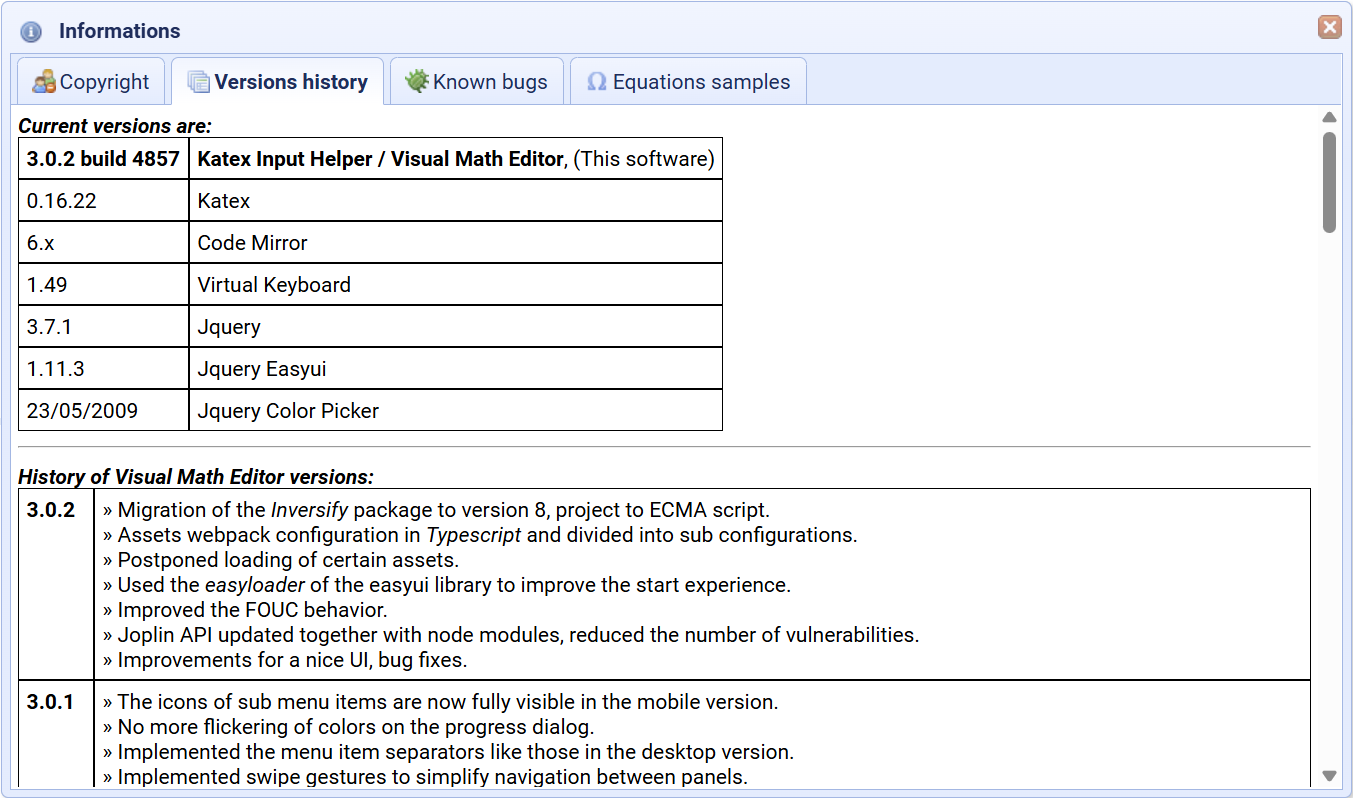Viewport: 1353px width, 798px height.
Task: Click the Versions history documents icon
Action: click(x=198, y=82)
